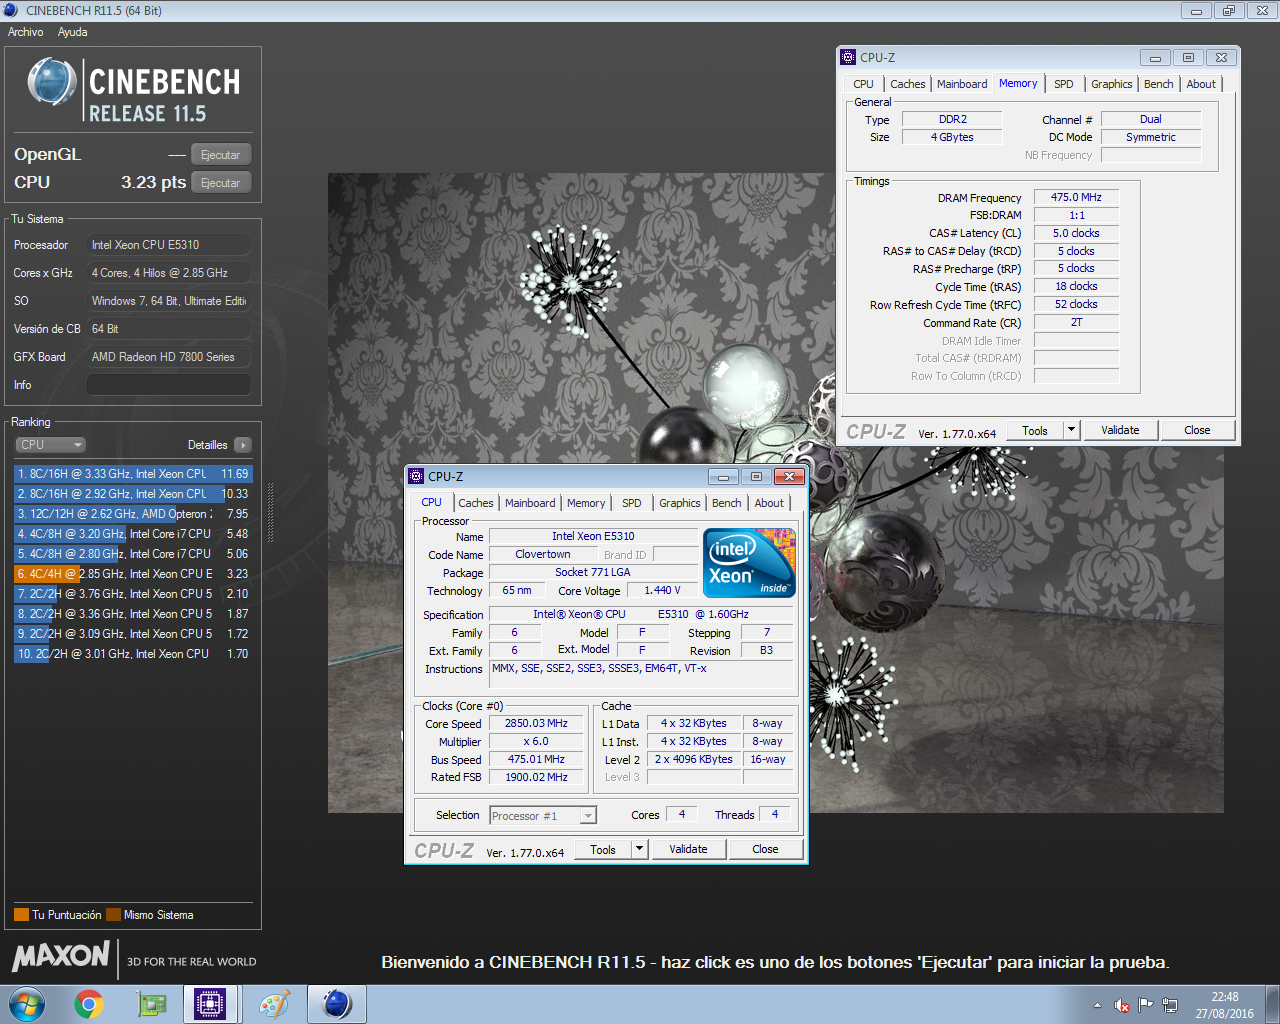Click the Intel Xeon inside logo
1280x1024 pixels.
click(x=750, y=563)
